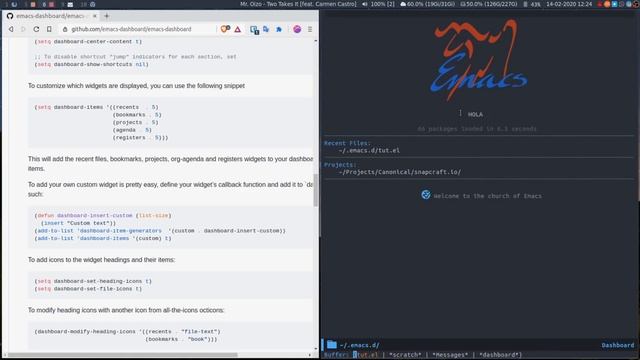Click the '(registers . 5)' code line
Image resolution: width=640 pixels, height=360 pixels.
tap(140, 138)
